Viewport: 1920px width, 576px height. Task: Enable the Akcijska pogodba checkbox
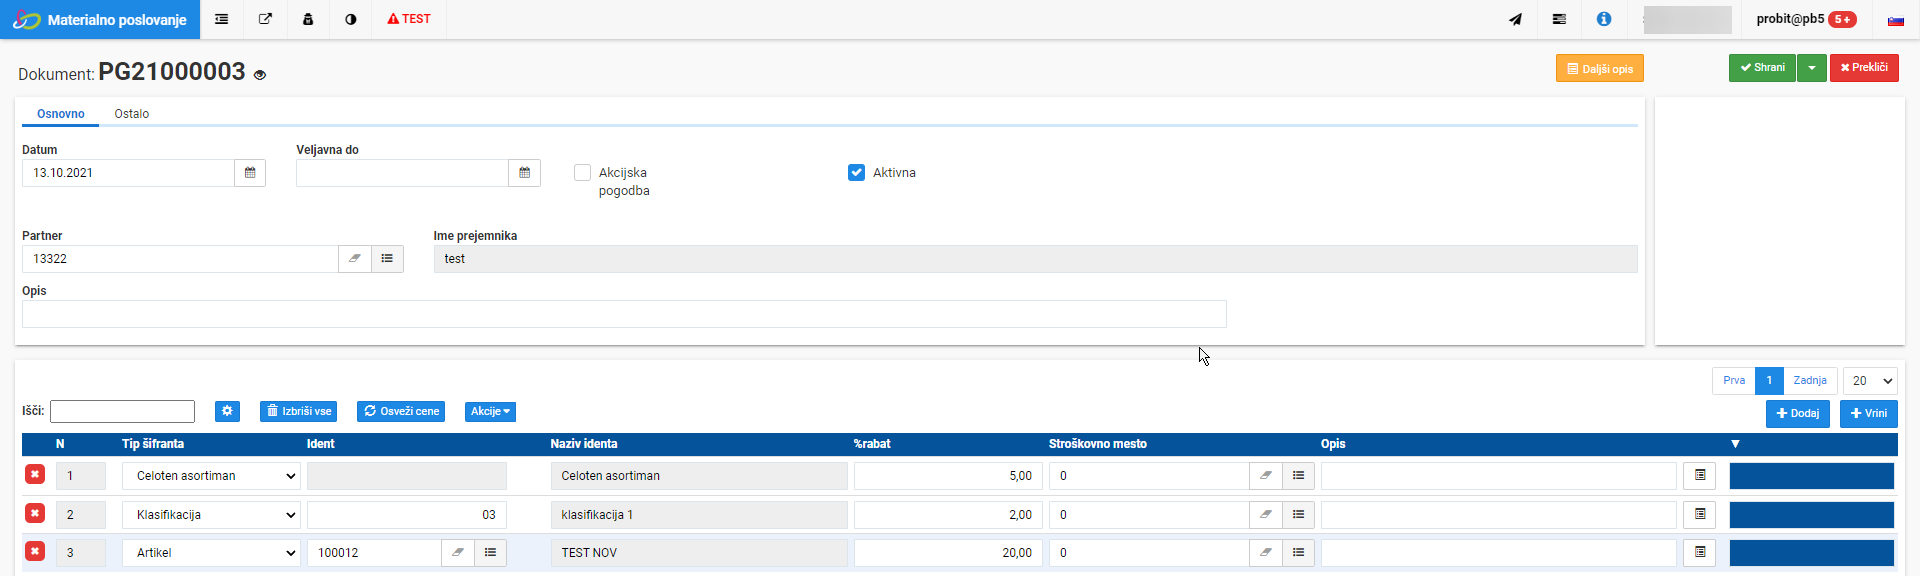(x=582, y=173)
